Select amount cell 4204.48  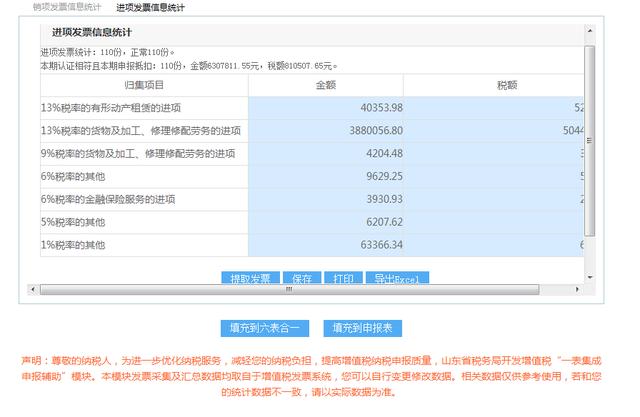tap(326, 153)
